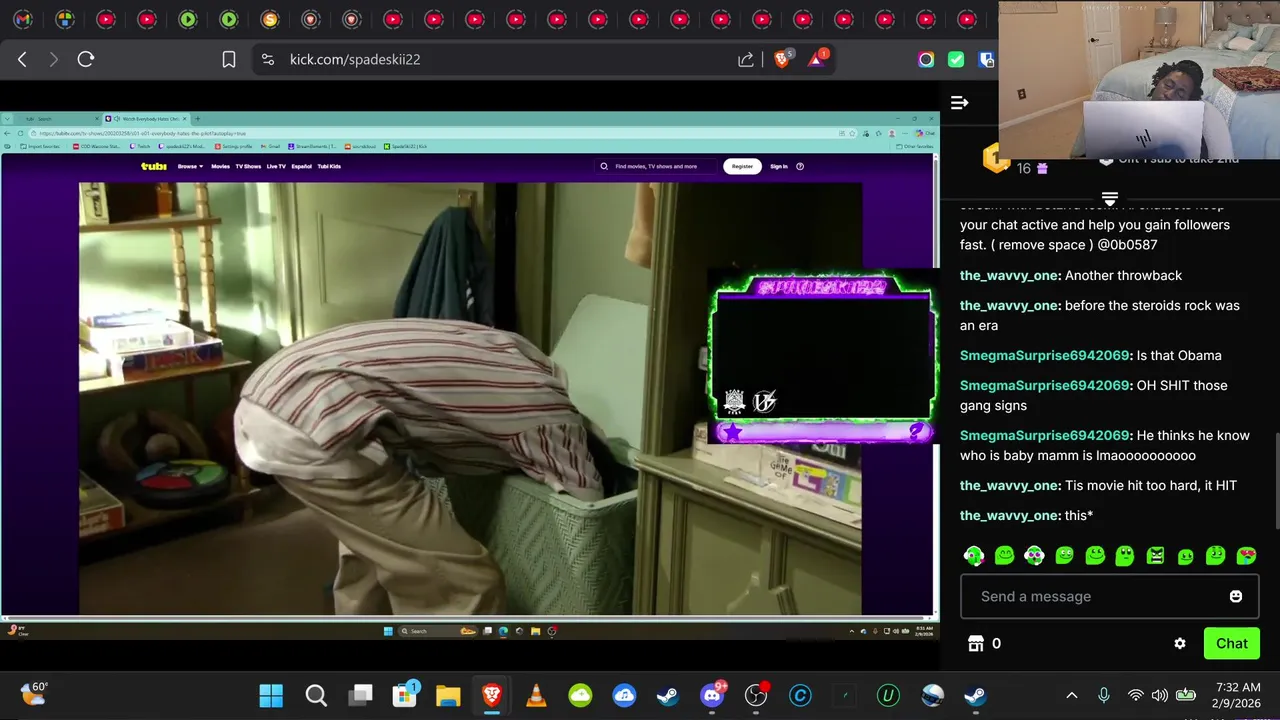Open chat settings gear icon
The width and height of the screenshot is (1280, 720).
click(1180, 644)
